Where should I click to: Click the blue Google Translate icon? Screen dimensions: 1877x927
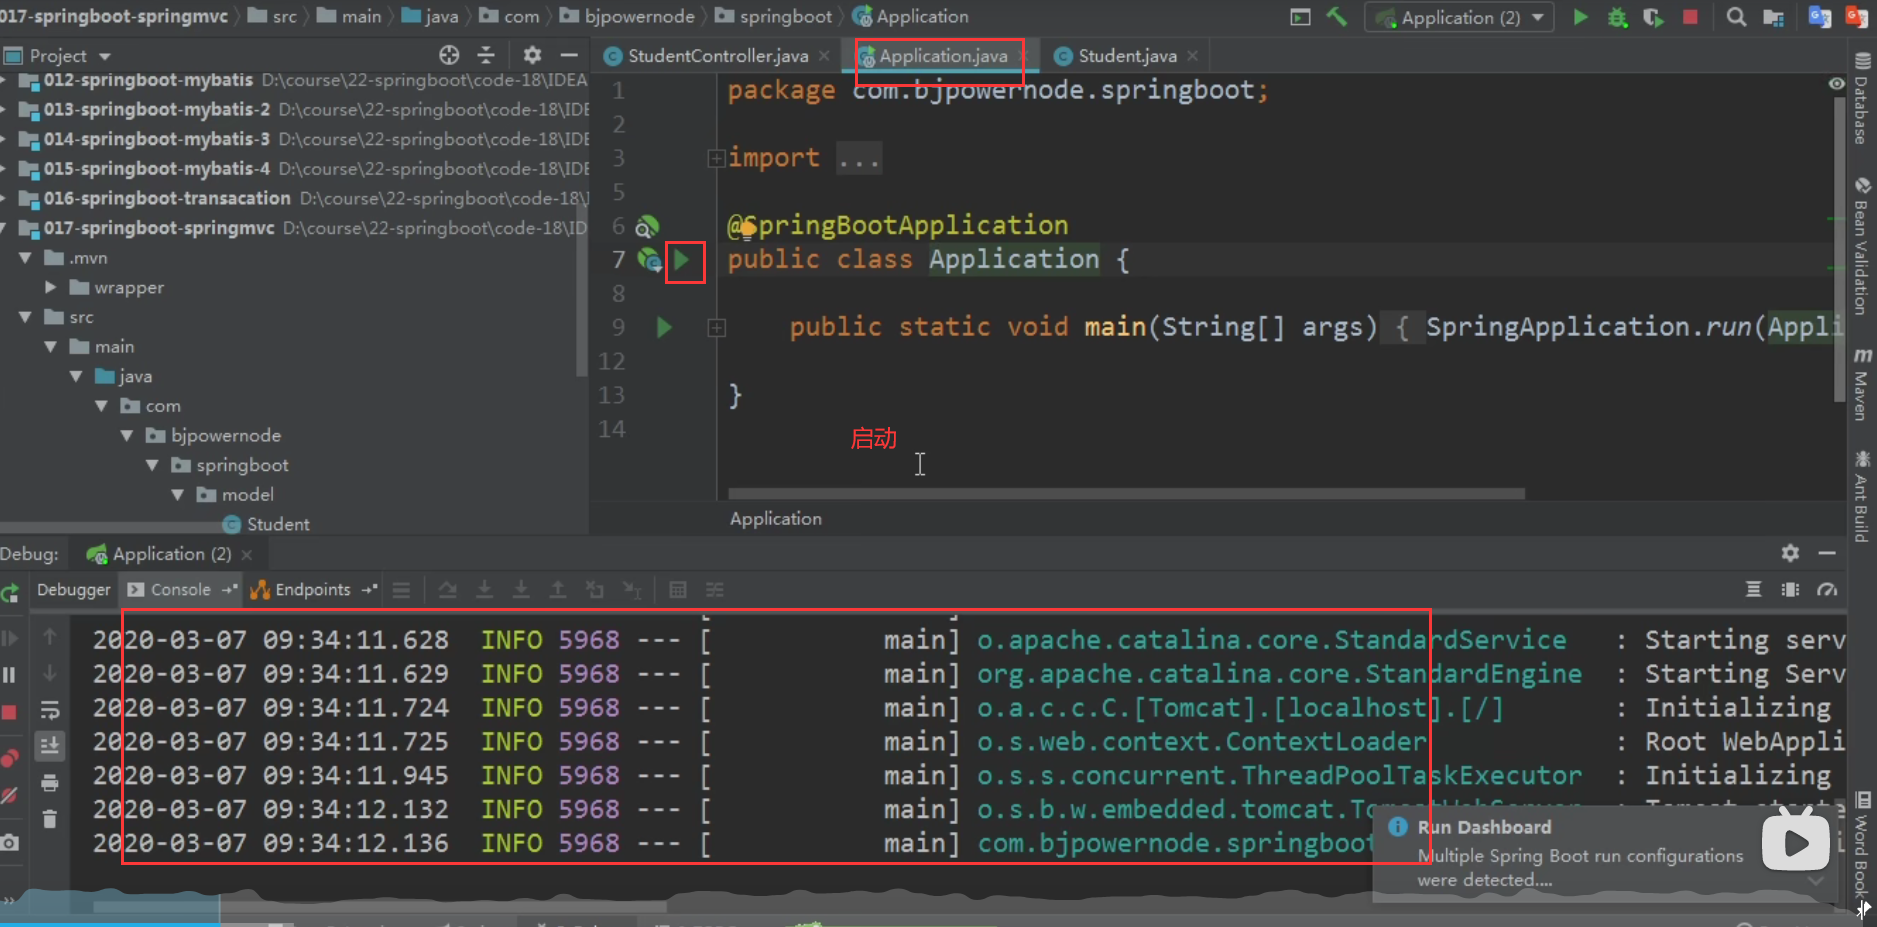click(x=1820, y=17)
